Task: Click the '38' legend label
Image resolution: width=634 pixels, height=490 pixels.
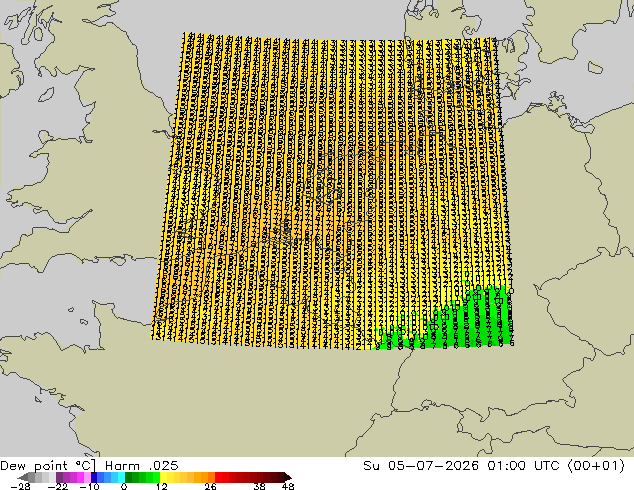Action: 260,486
